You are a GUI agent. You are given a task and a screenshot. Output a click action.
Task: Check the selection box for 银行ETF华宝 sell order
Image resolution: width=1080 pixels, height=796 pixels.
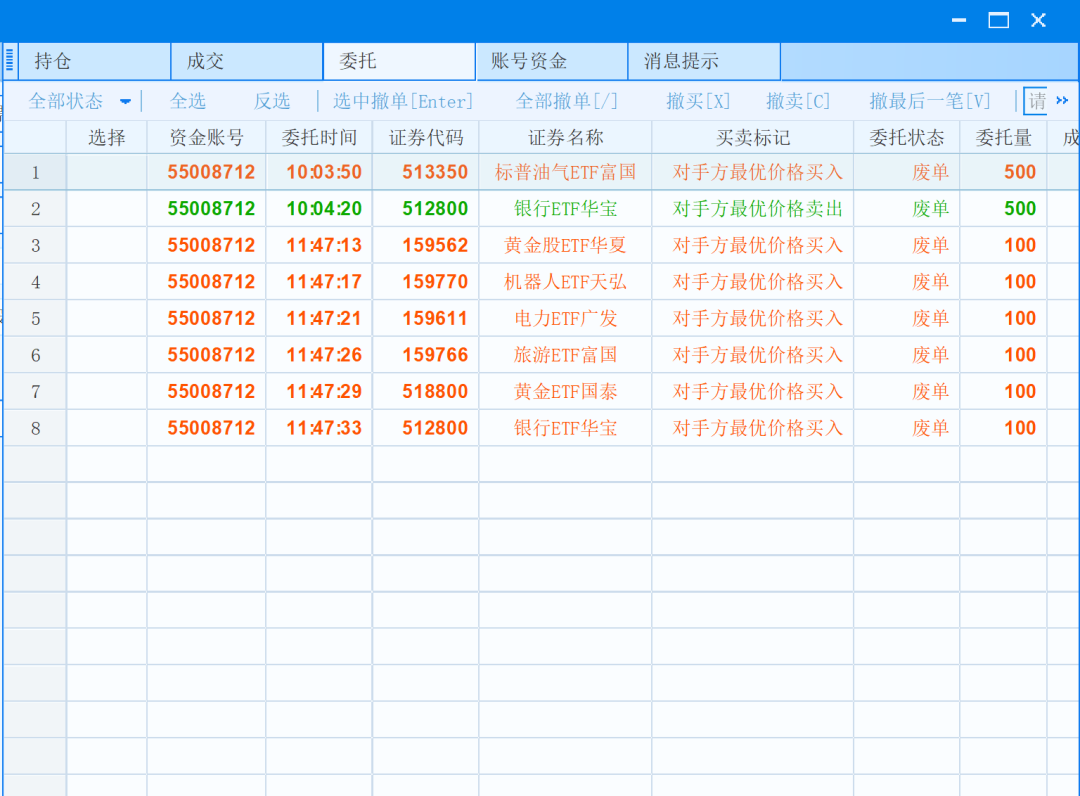(x=107, y=209)
